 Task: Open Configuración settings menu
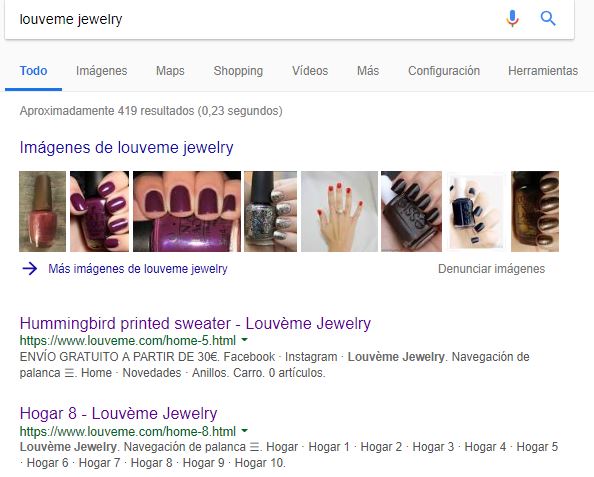click(444, 71)
